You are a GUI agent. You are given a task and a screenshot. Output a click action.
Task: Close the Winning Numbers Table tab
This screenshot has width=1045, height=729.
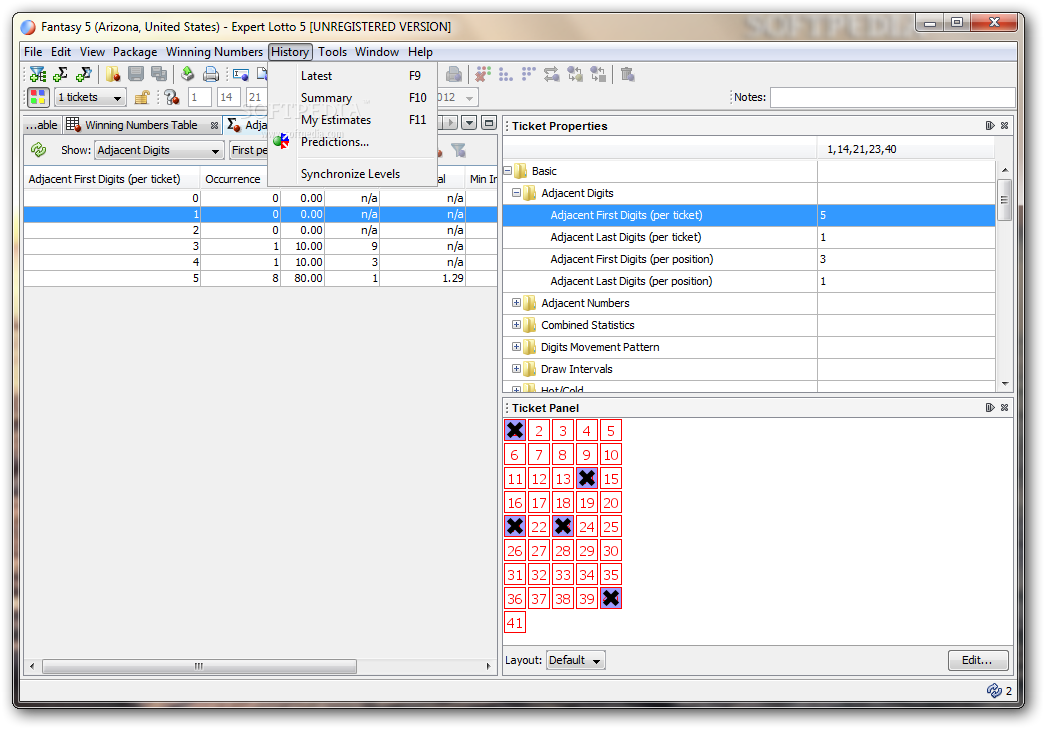[x=214, y=125]
